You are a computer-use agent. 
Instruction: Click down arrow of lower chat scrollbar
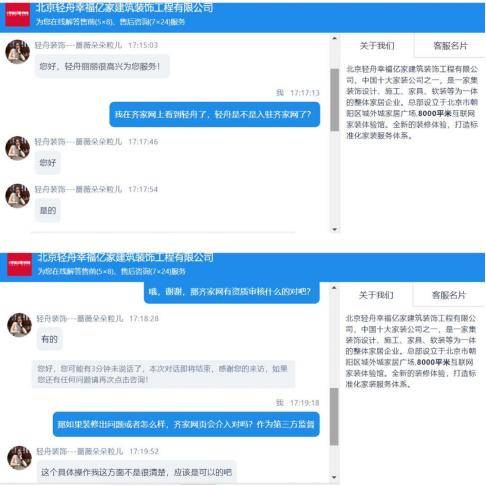[334, 477]
